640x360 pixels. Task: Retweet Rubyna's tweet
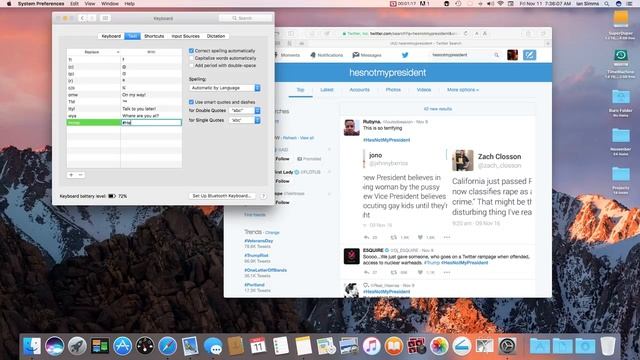(393, 237)
